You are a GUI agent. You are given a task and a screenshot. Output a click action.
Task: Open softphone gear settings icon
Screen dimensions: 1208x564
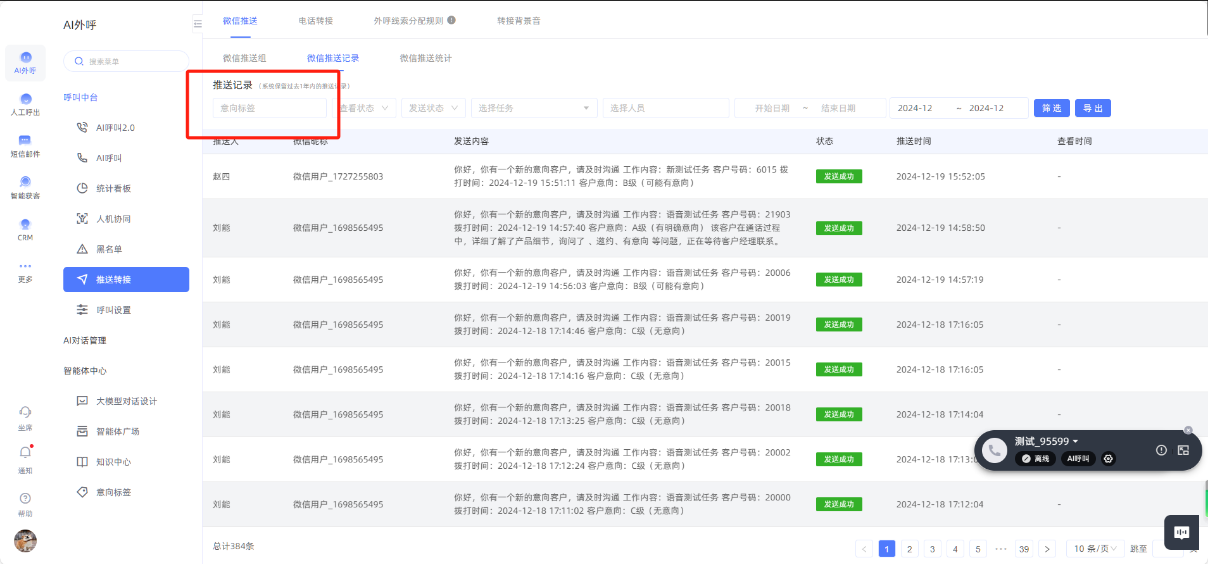point(1108,459)
